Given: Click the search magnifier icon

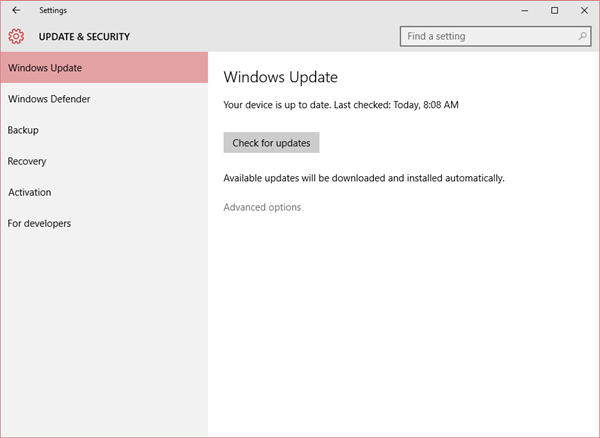Looking at the screenshot, I should coord(582,36).
